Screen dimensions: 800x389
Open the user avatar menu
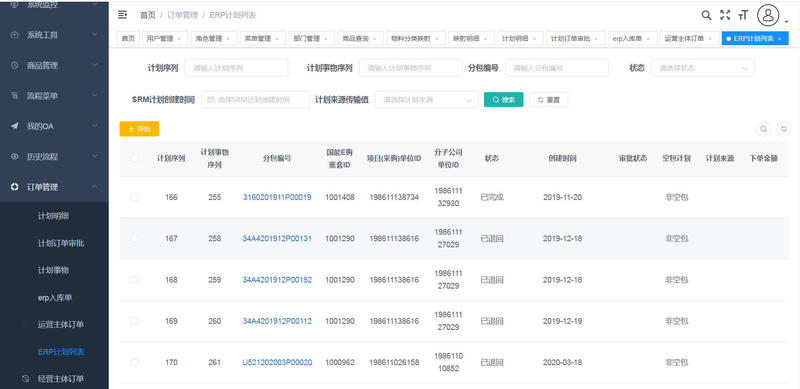click(768, 15)
